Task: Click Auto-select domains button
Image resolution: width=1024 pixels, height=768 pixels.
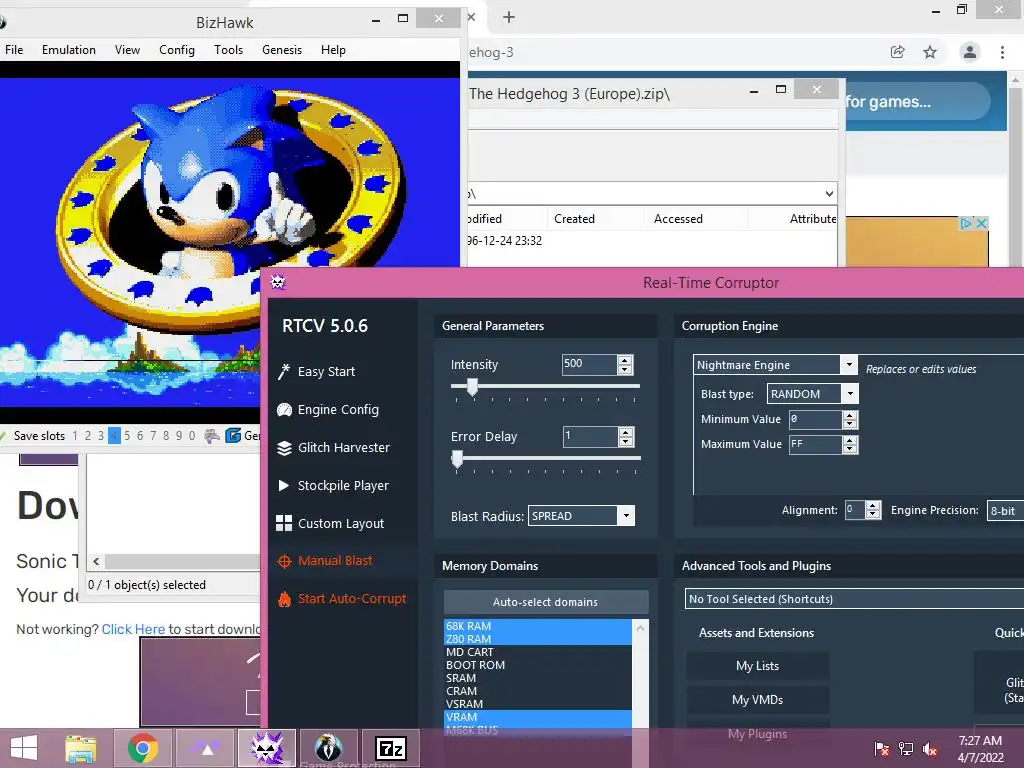Action: pyautogui.click(x=546, y=602)
